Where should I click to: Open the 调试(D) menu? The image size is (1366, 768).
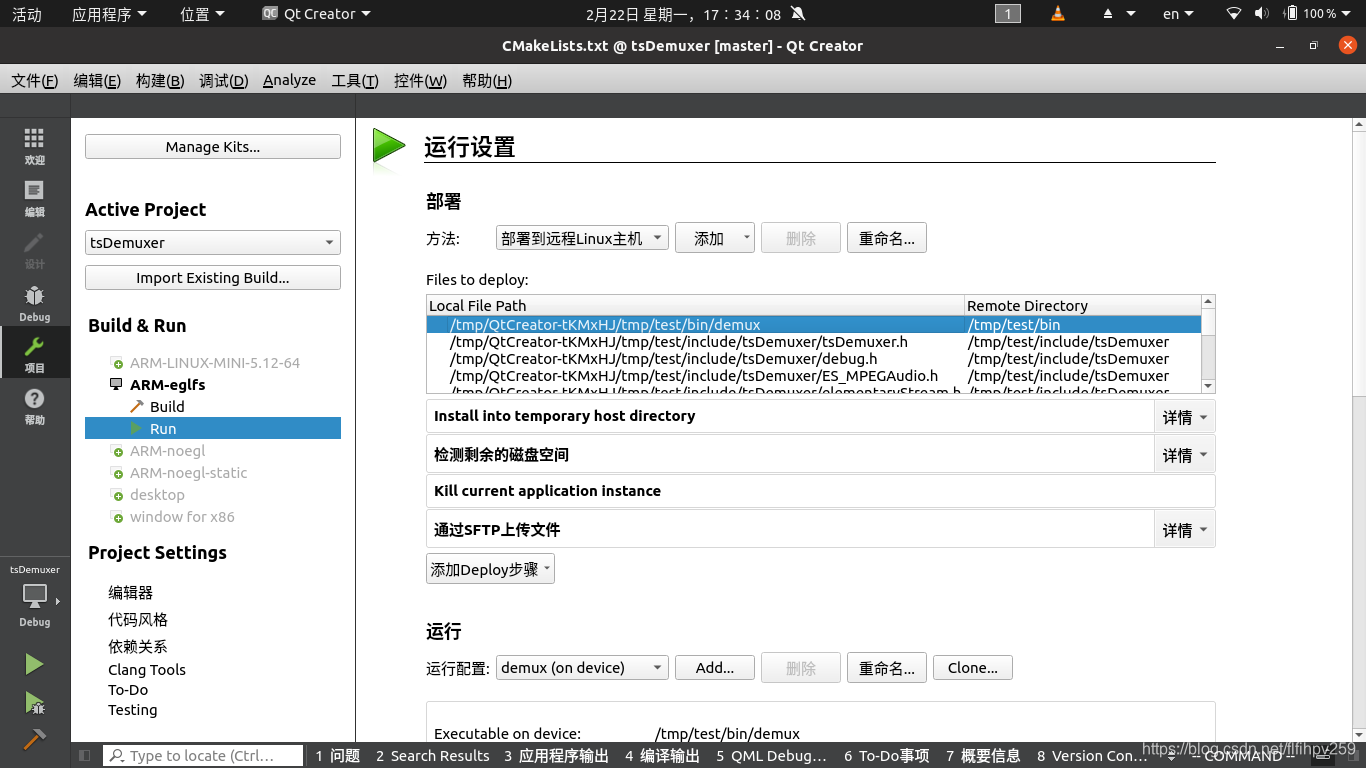(224, 81)
